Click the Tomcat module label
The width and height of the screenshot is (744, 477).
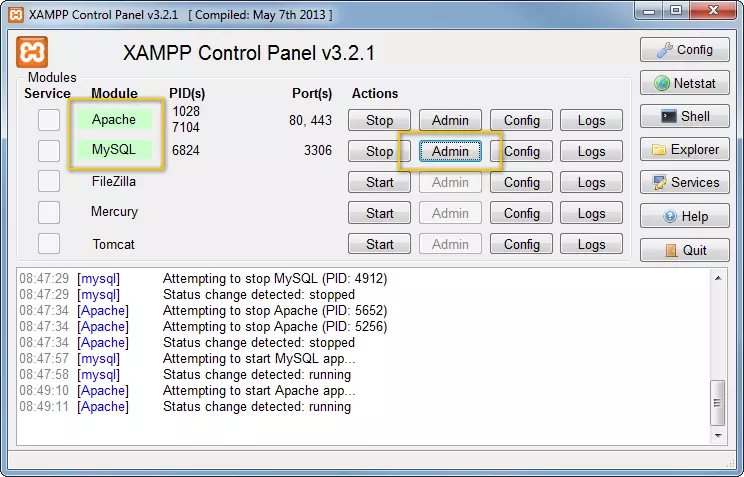point(113,244)
